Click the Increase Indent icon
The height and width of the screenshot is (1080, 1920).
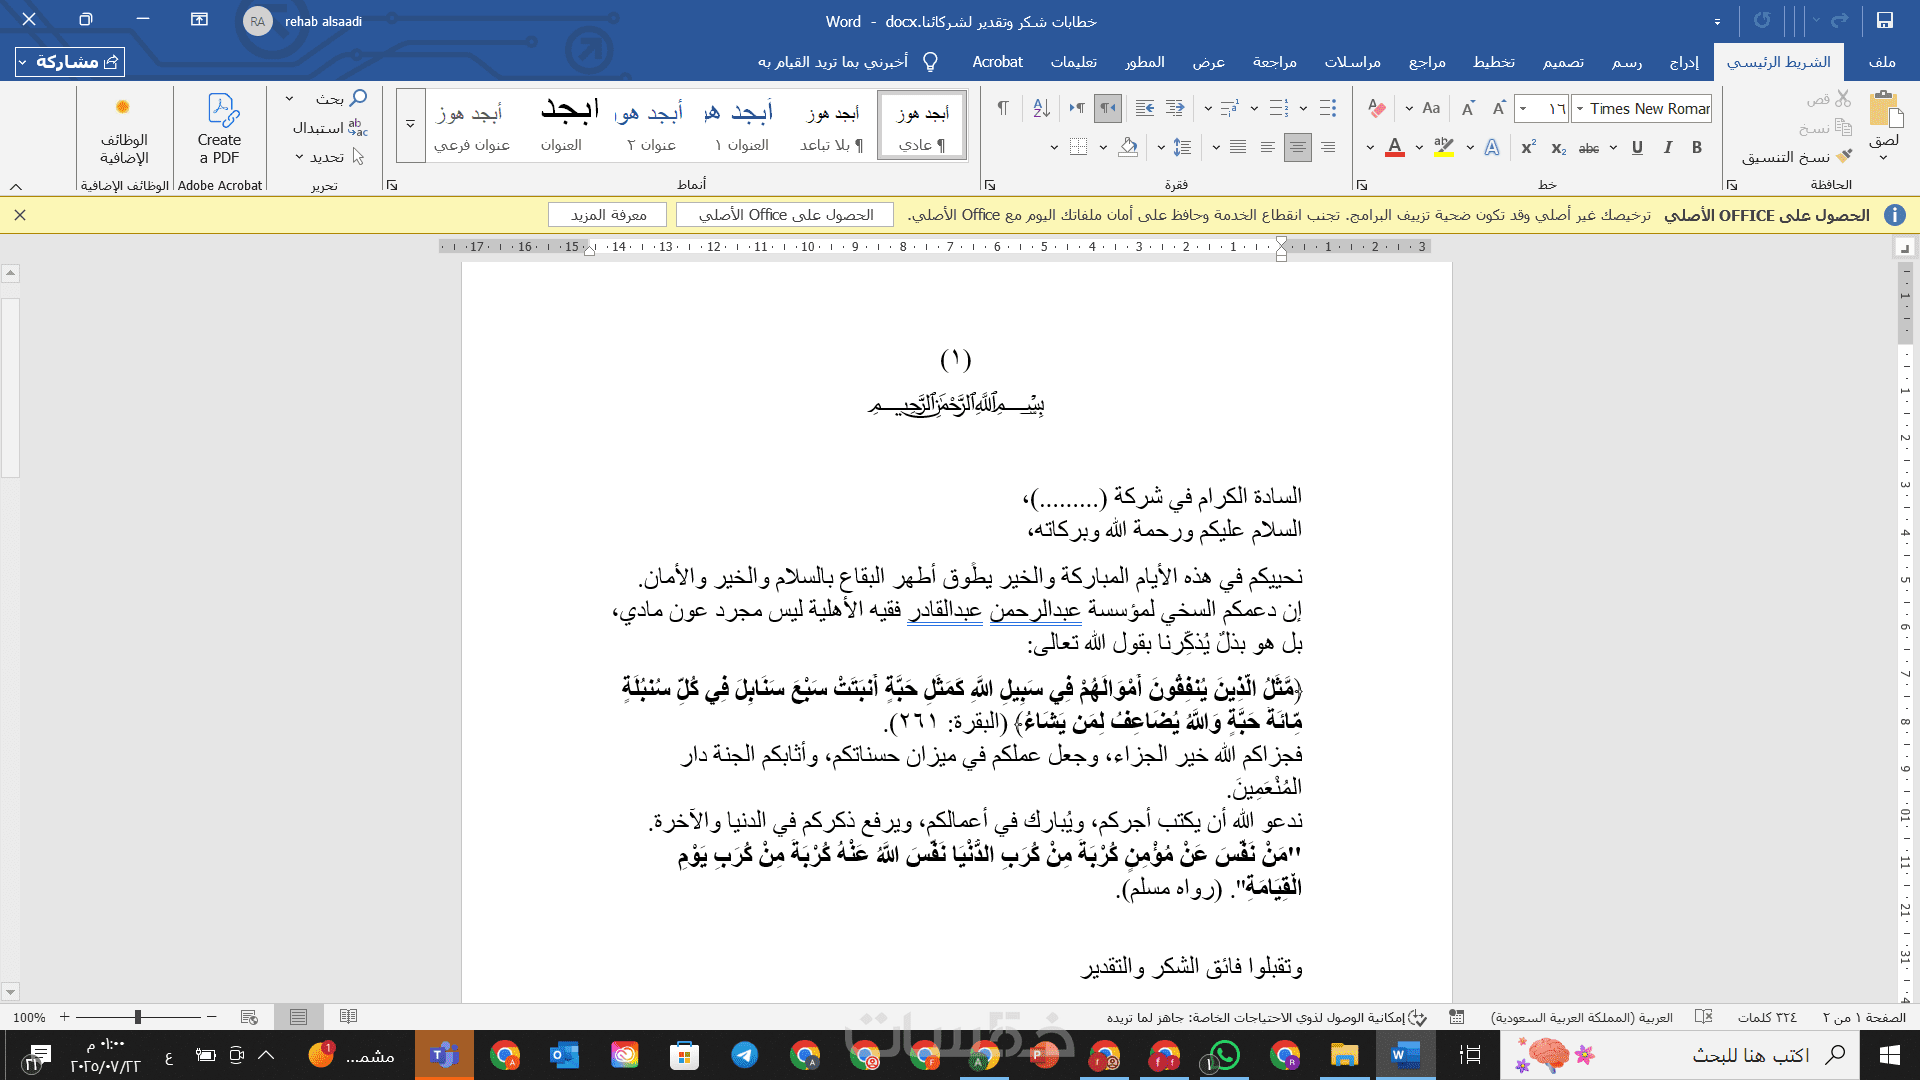pos(1145,108)
